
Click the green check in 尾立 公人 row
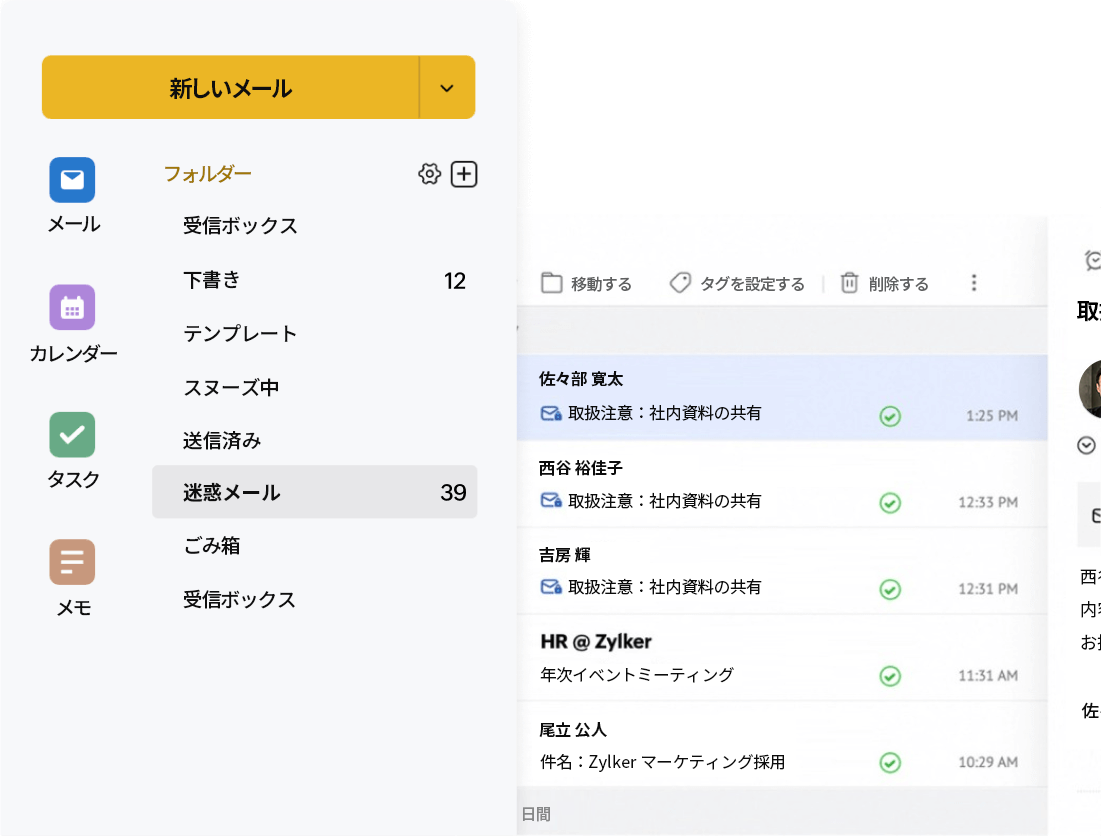coord(890,762)
